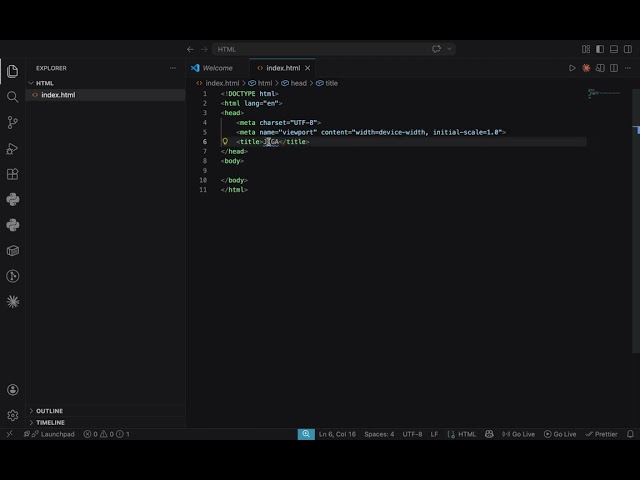Go forward with the right arrow
Image resolution: width=640 pixels, height=480 pixels.
204,49
